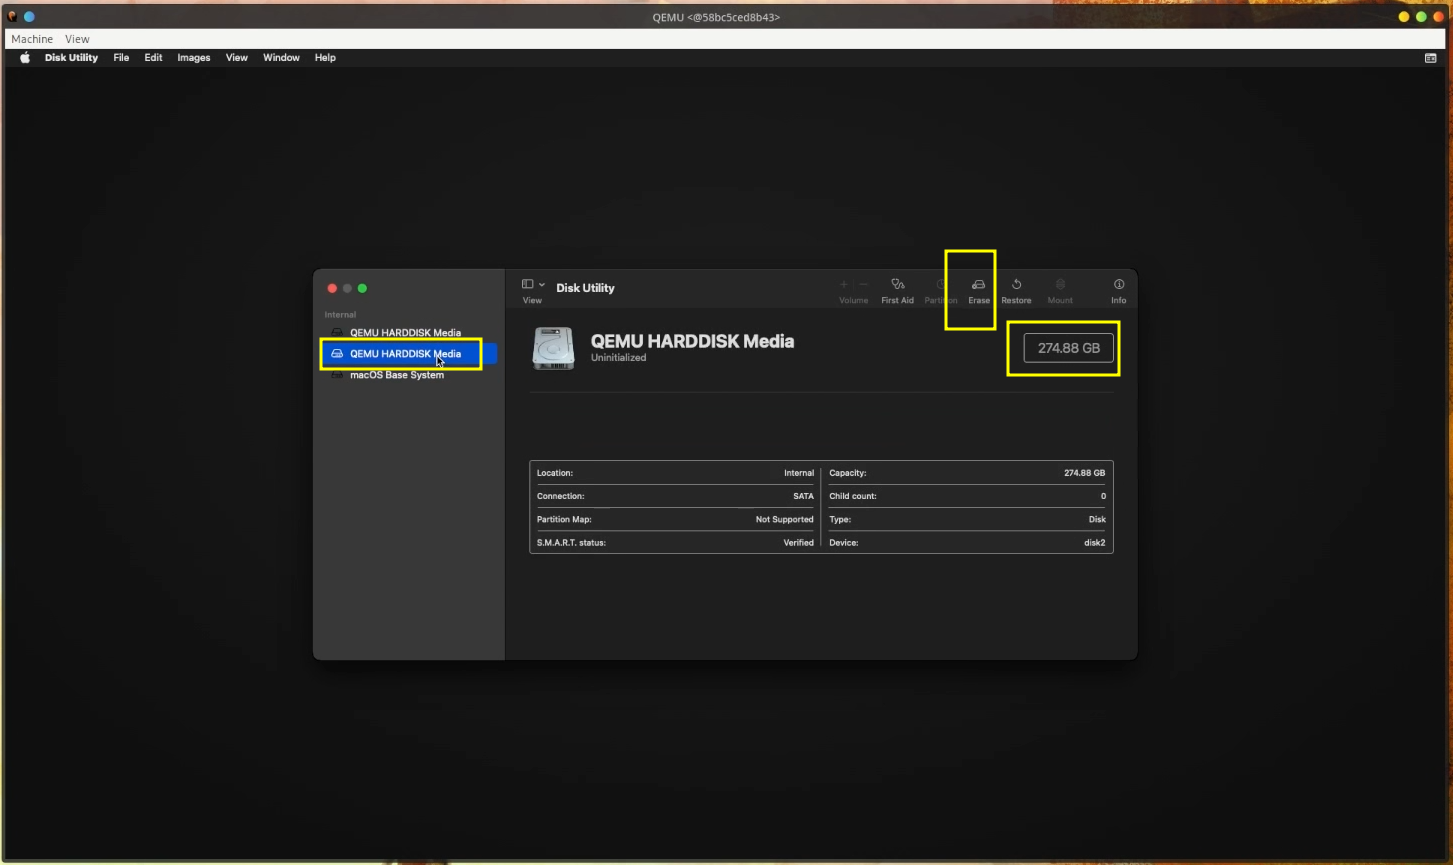Click the Location: label in the info table
1453x865 pixels.
[x=555, y=473]
